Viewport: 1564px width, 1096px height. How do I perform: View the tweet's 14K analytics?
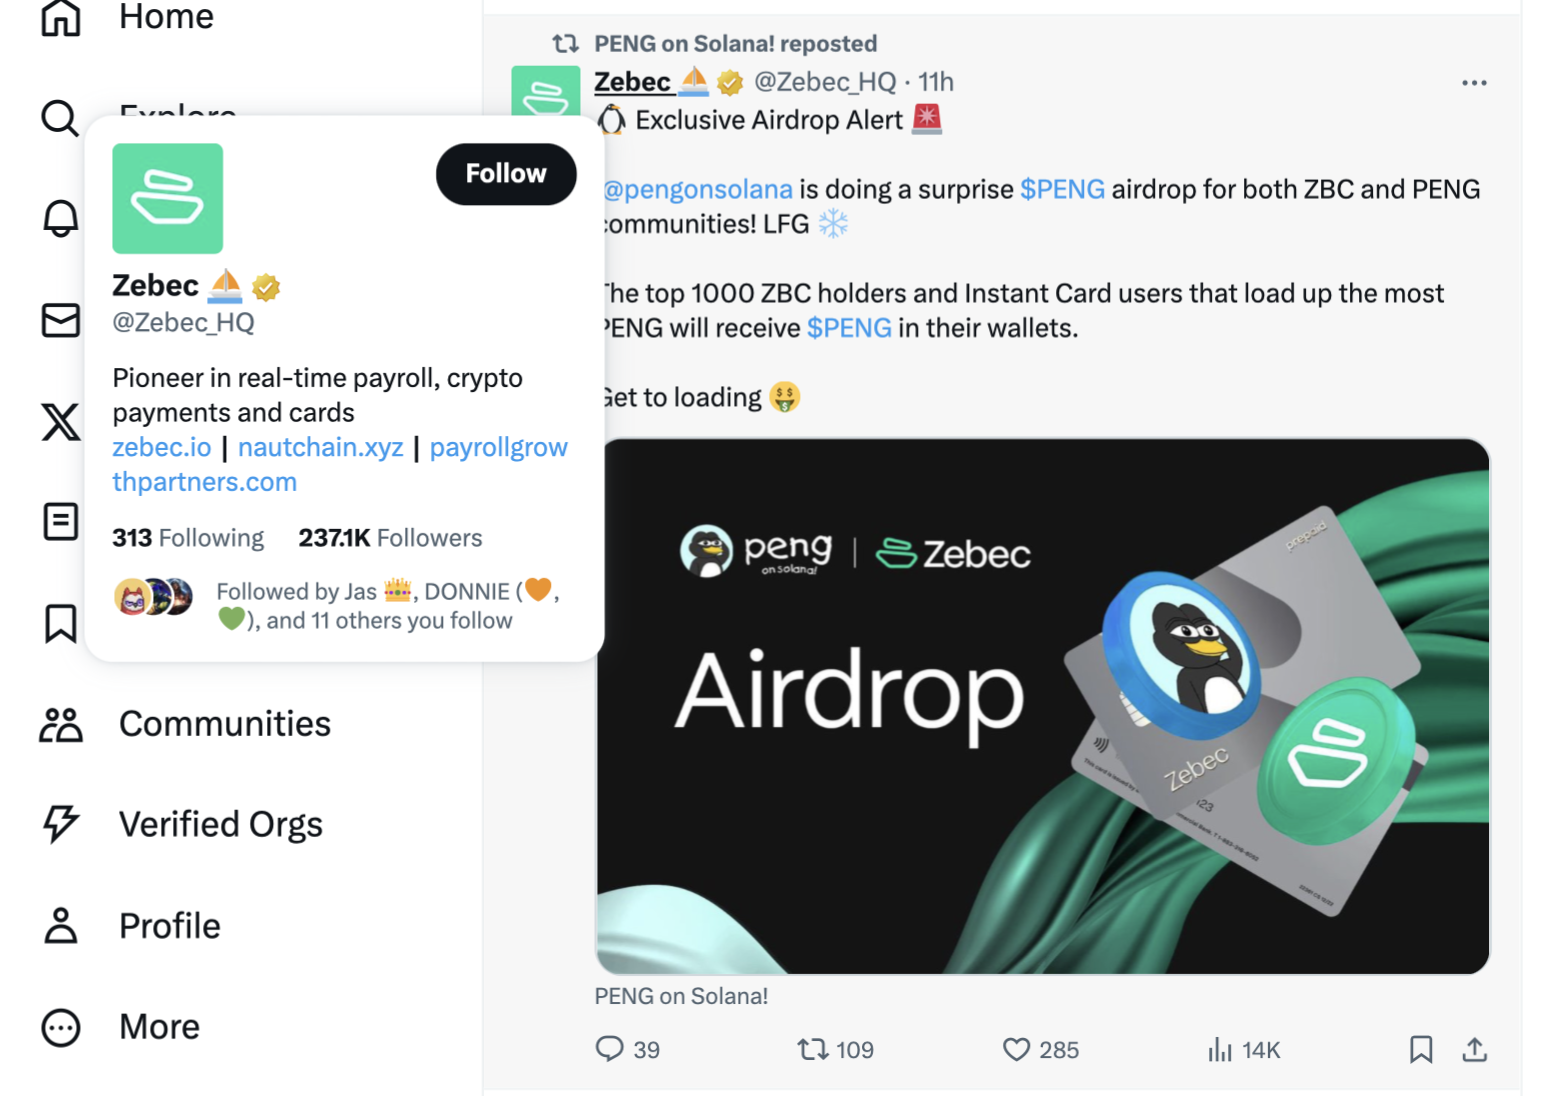pos(1244,1049)
